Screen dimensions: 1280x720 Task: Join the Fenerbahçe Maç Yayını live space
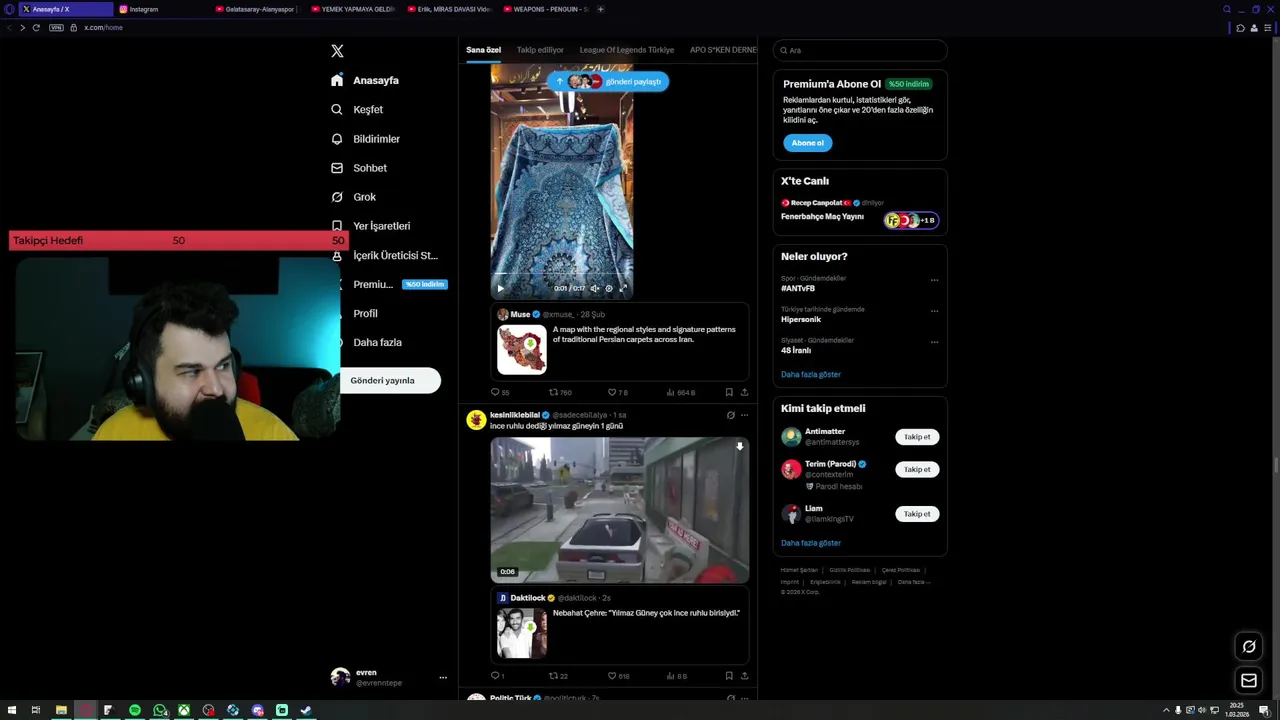[x=860, y=211]
